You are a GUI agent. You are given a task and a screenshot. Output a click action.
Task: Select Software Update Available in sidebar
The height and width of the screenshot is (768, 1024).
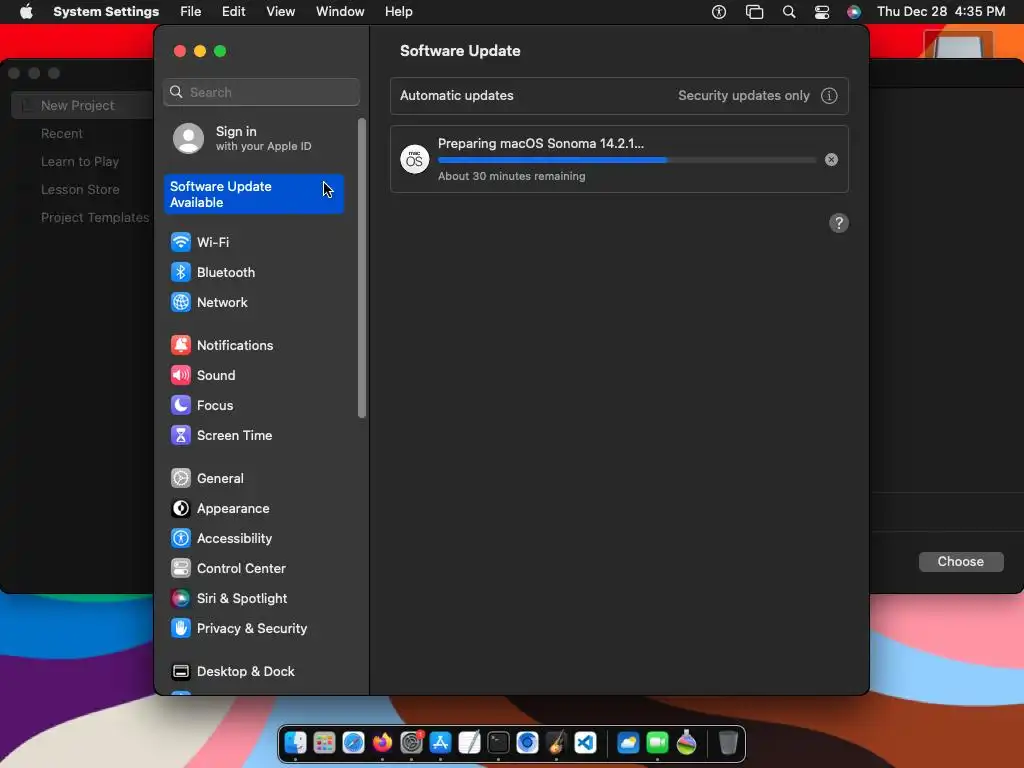253,194
